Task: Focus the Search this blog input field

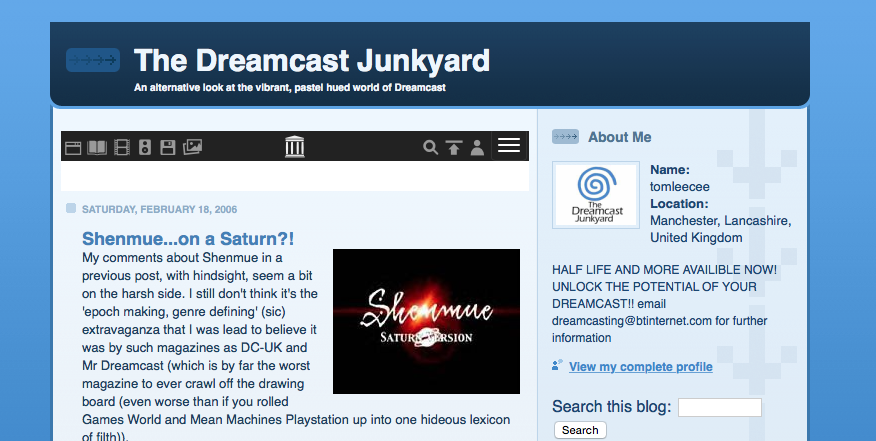Action: click(720, 407)
